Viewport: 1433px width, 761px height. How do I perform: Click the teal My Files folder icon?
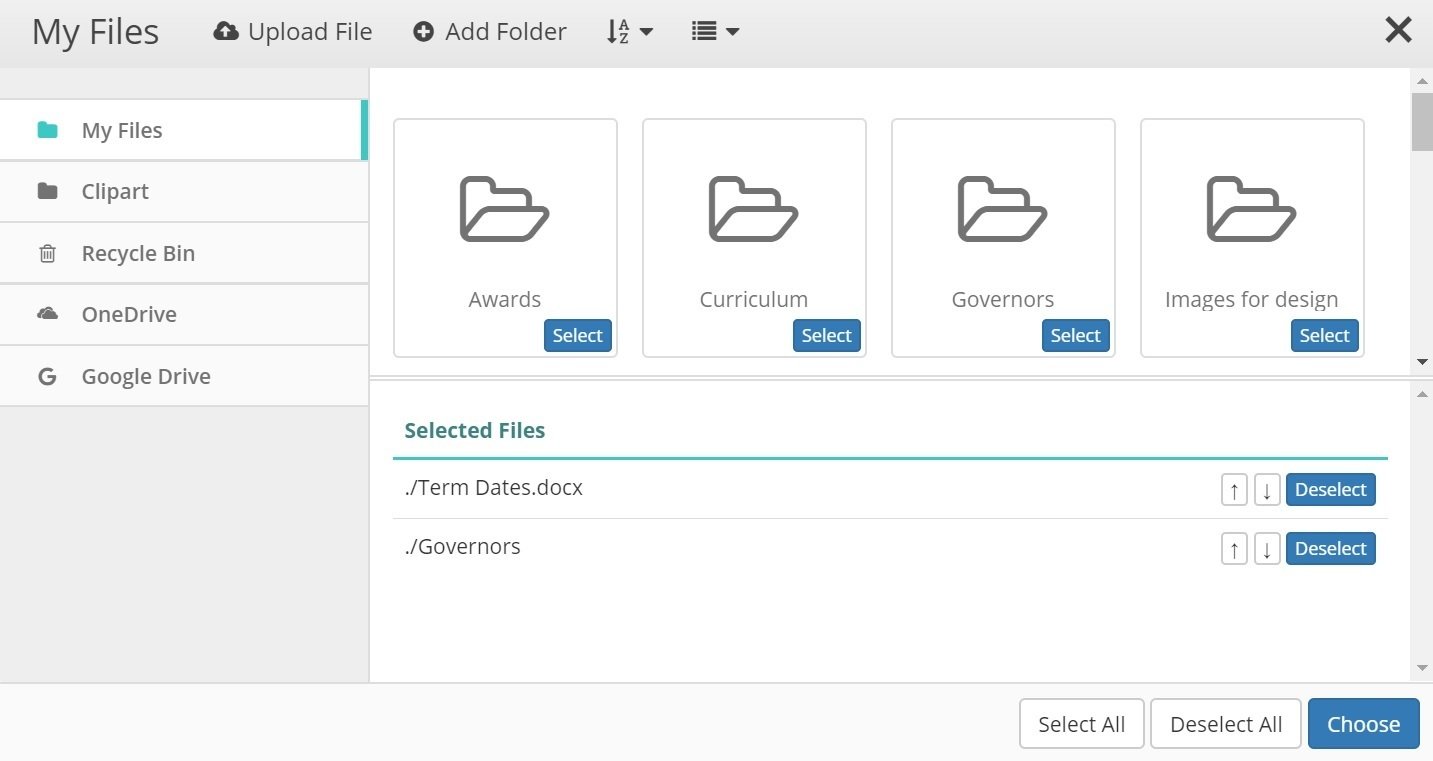coord(47,130)
